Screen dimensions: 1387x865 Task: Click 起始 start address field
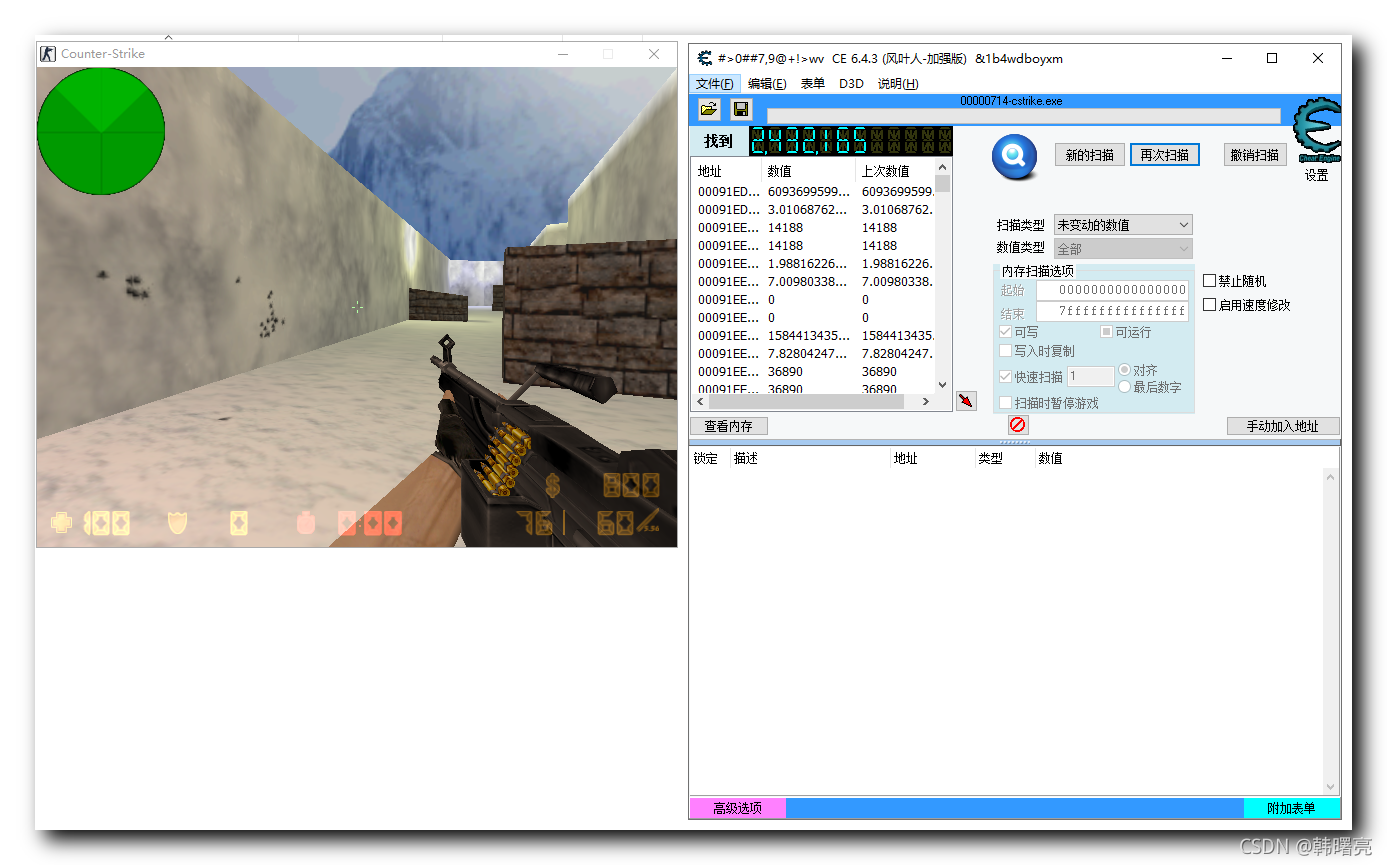[1112, 290]
